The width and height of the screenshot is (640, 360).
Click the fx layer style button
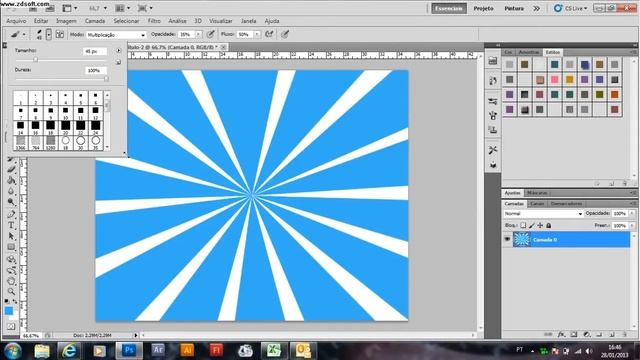[561, 334]
